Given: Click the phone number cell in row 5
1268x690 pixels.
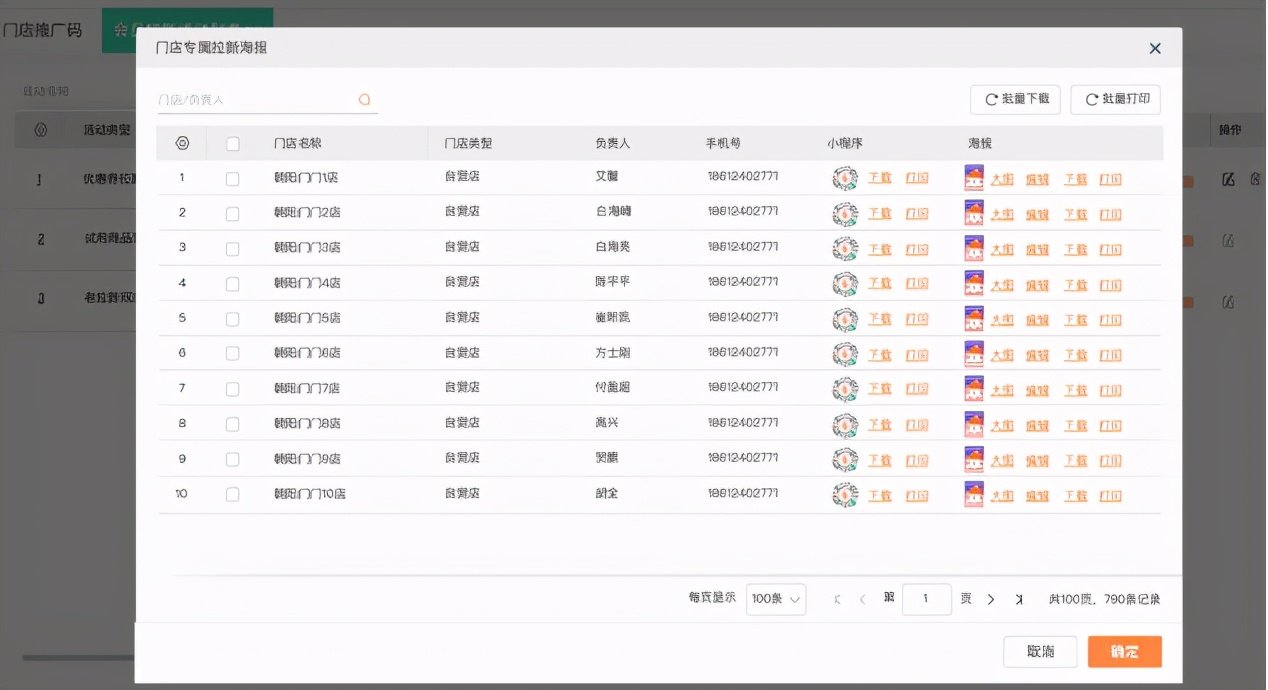Looking at the screenshot, I should click(x=742, y=318).
